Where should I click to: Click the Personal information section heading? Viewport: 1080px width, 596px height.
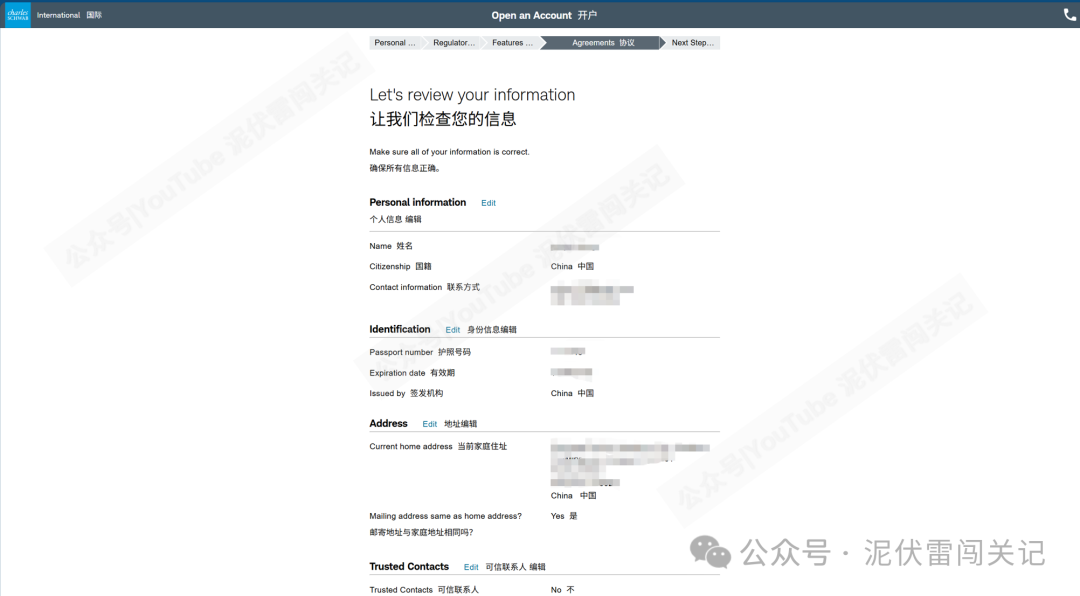pyautogui.click(x=417, y=203)
